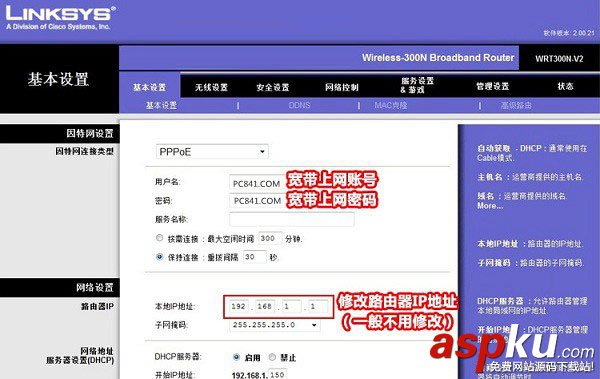Image resolution: width=600 pixels, height=379 pixels.
Task: Disable DHCP server with 禁止 radio
Action: coord(272,357)
